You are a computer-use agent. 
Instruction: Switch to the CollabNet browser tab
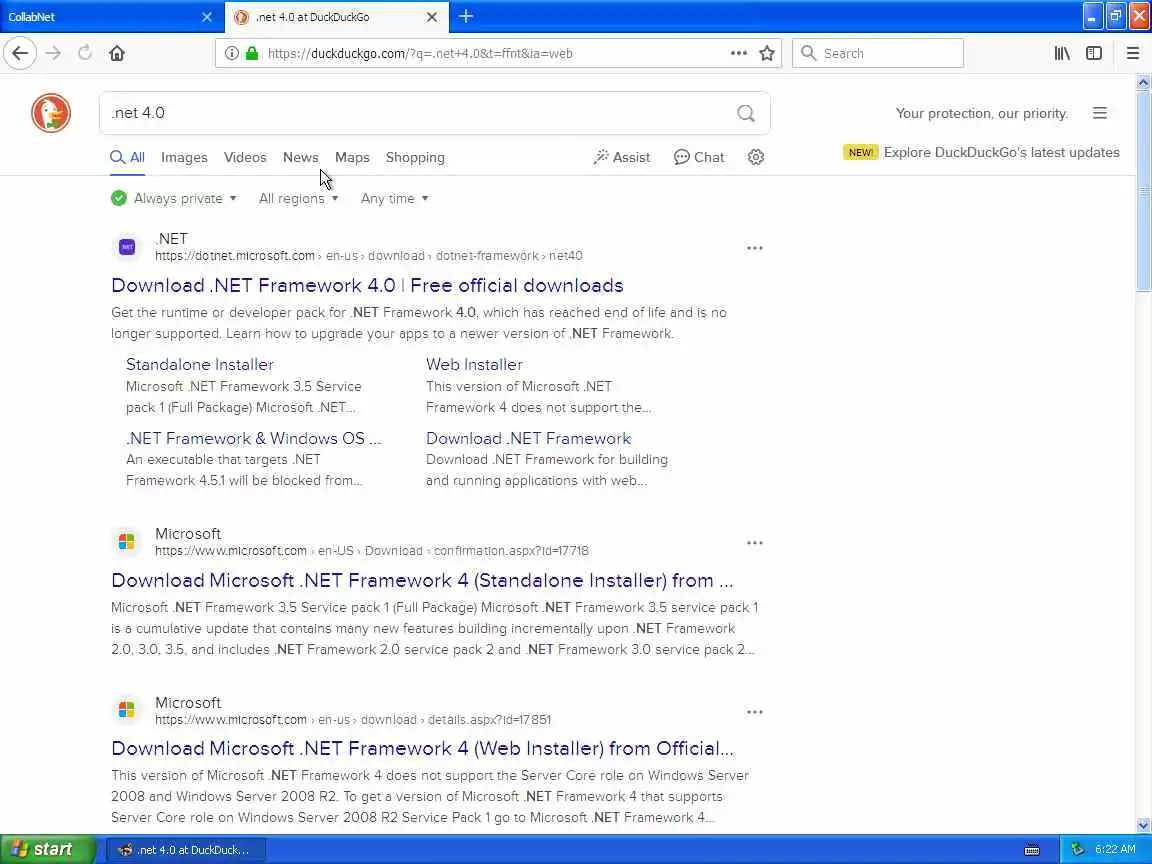(x=103, y=16)
